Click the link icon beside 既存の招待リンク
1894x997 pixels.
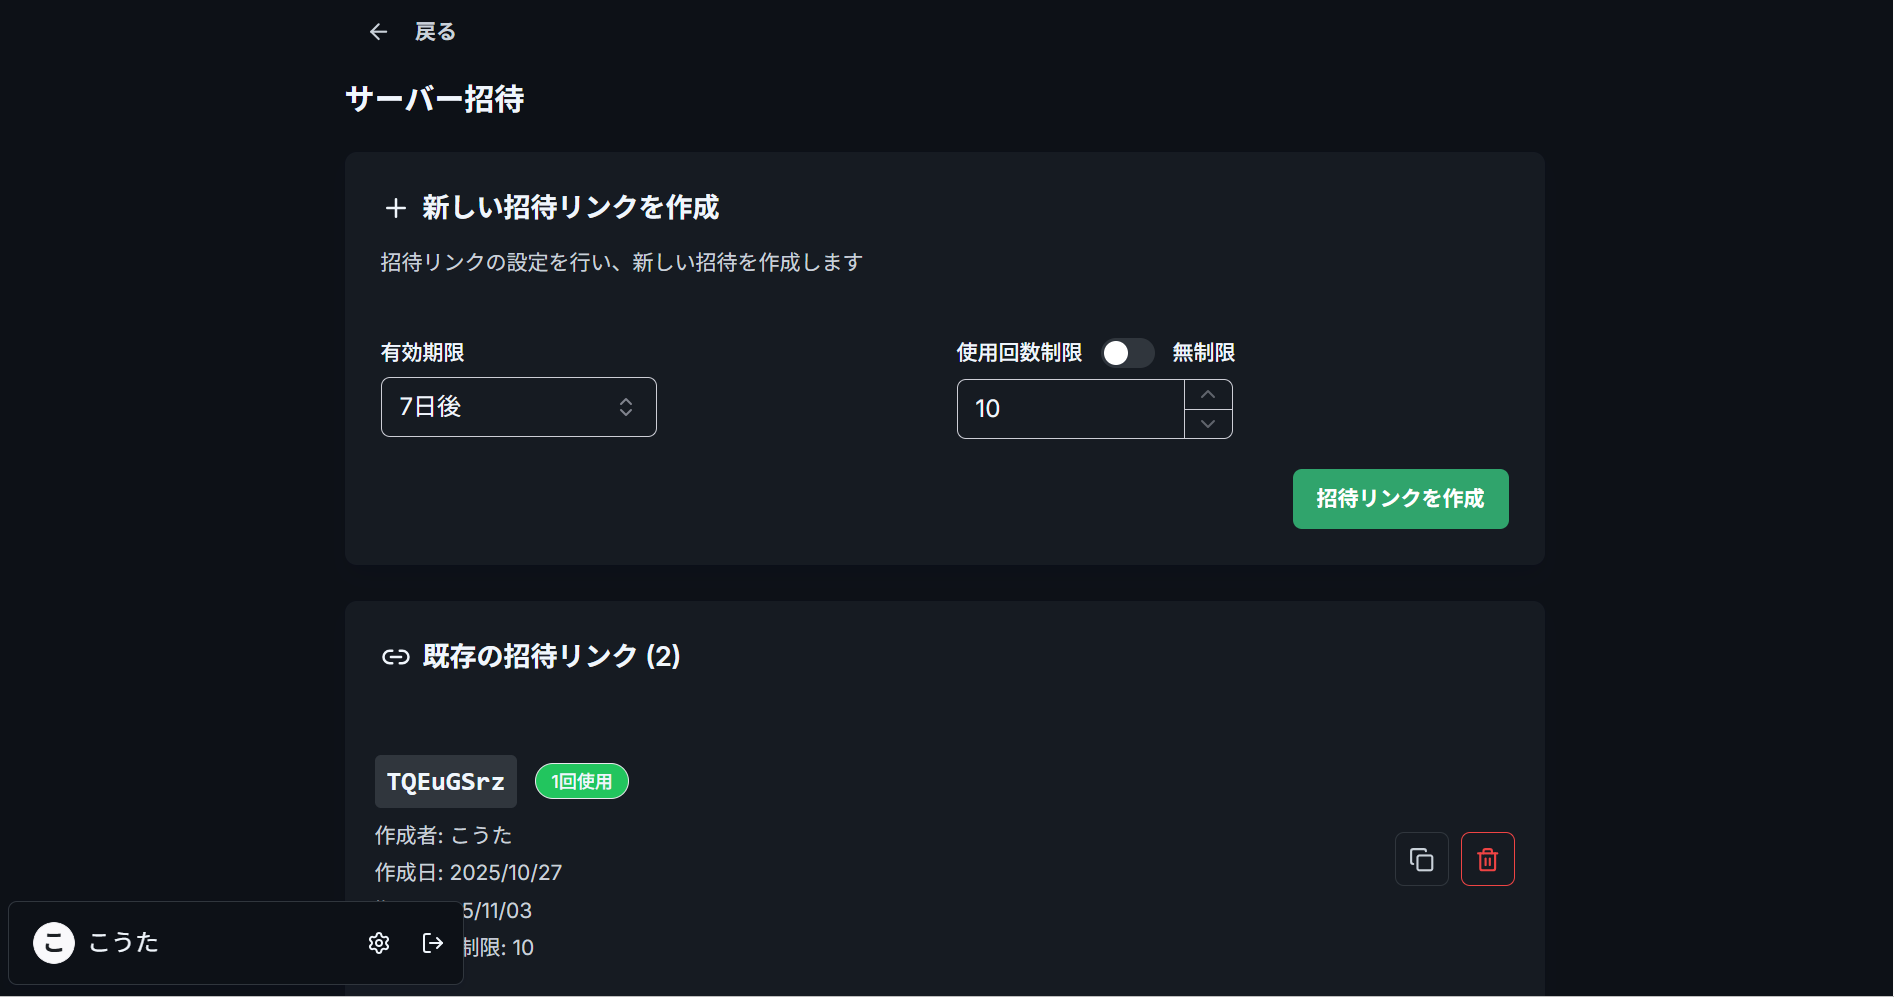click(394, 657)
